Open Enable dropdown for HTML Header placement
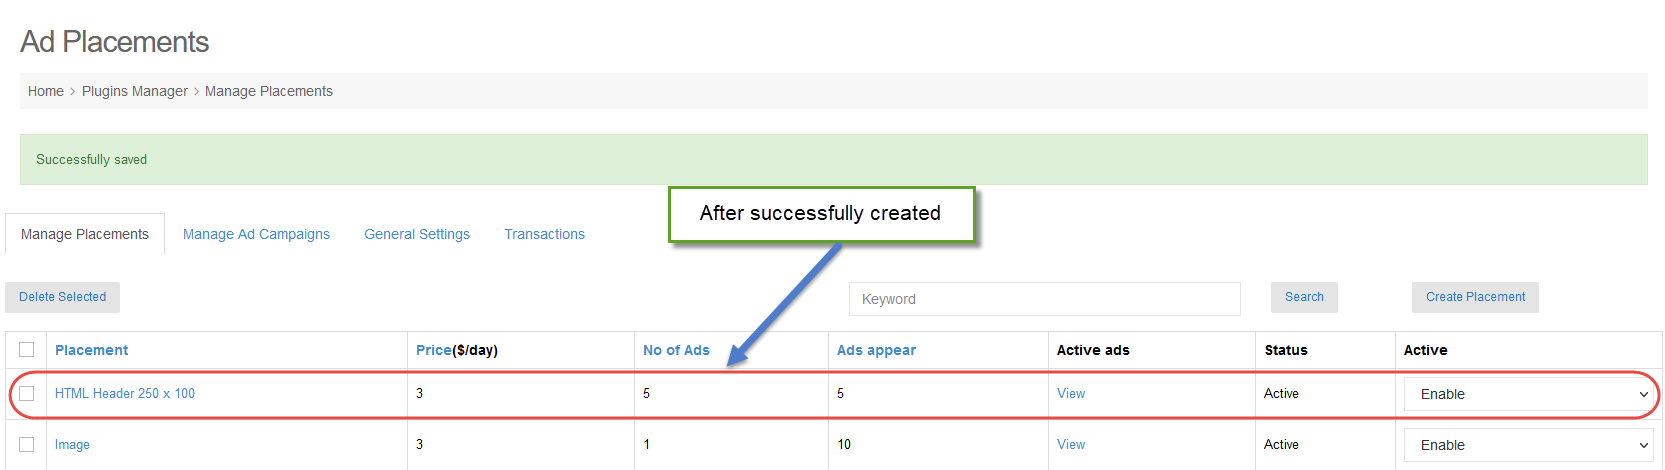The image size is (1665, 470). point(1528,394)
